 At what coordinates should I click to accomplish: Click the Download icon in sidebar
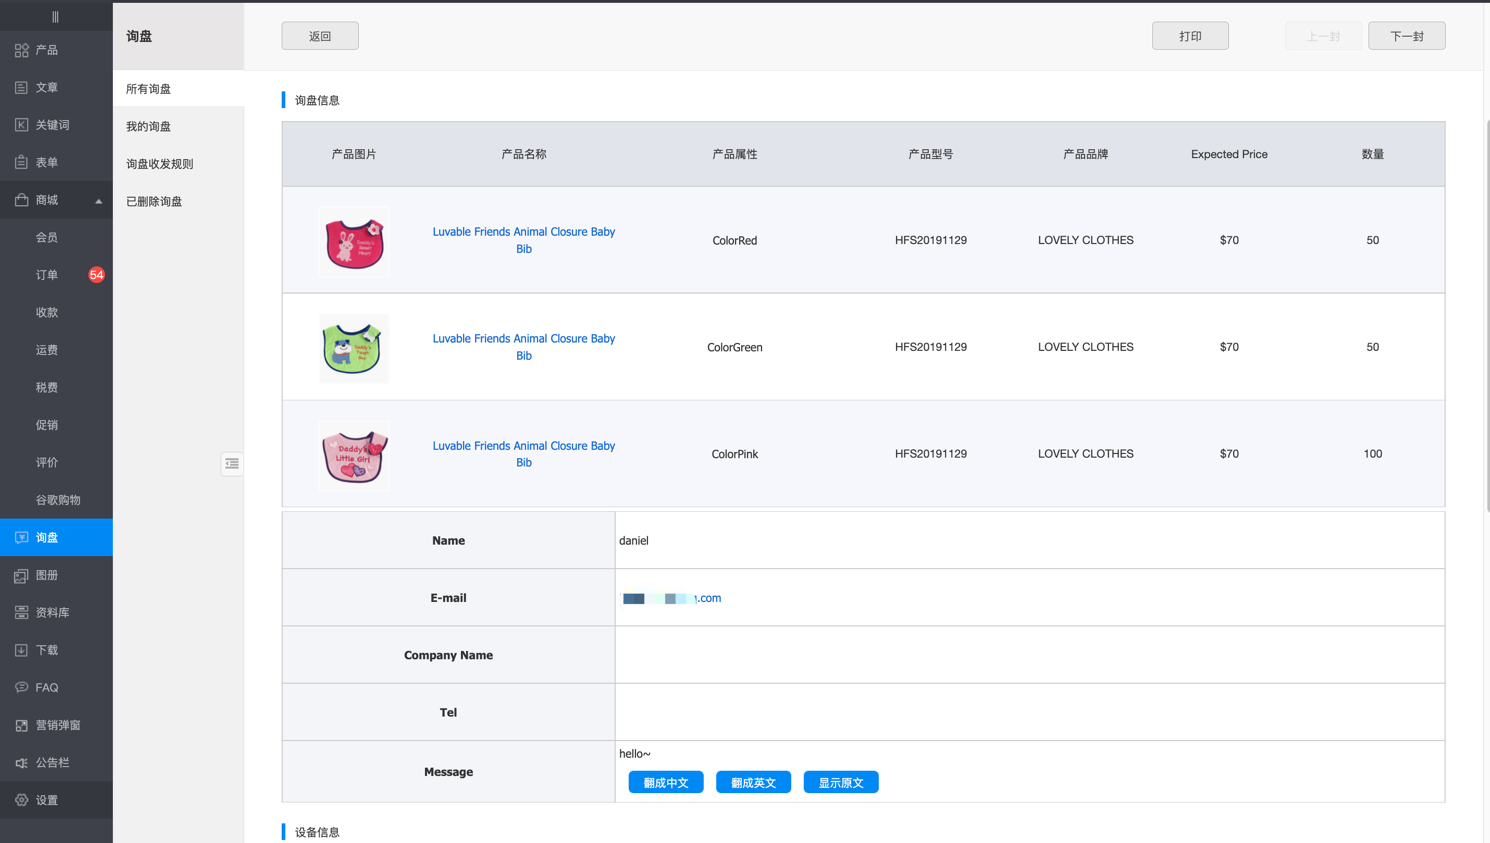[21, 650]
